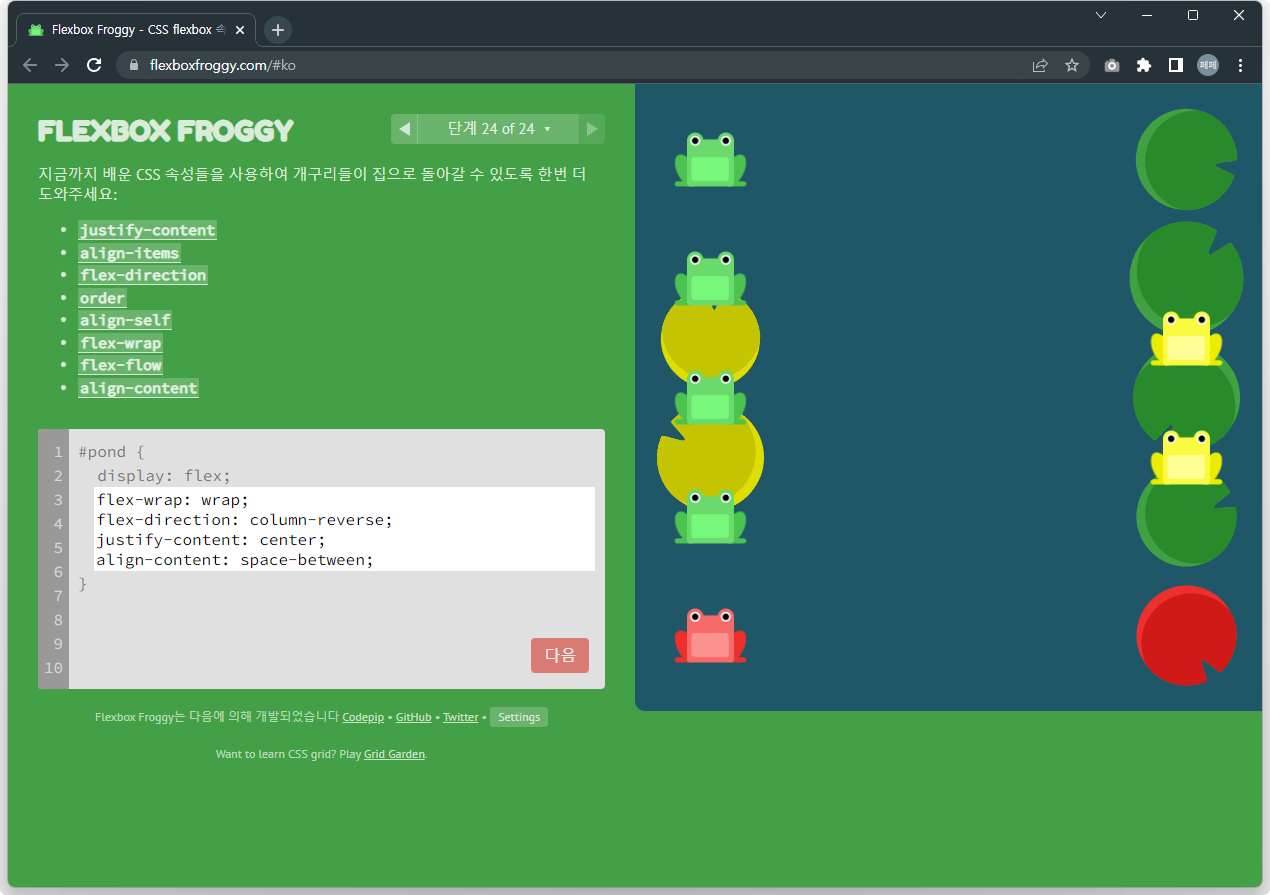Click the code line '#pond {'

point(112,452)
